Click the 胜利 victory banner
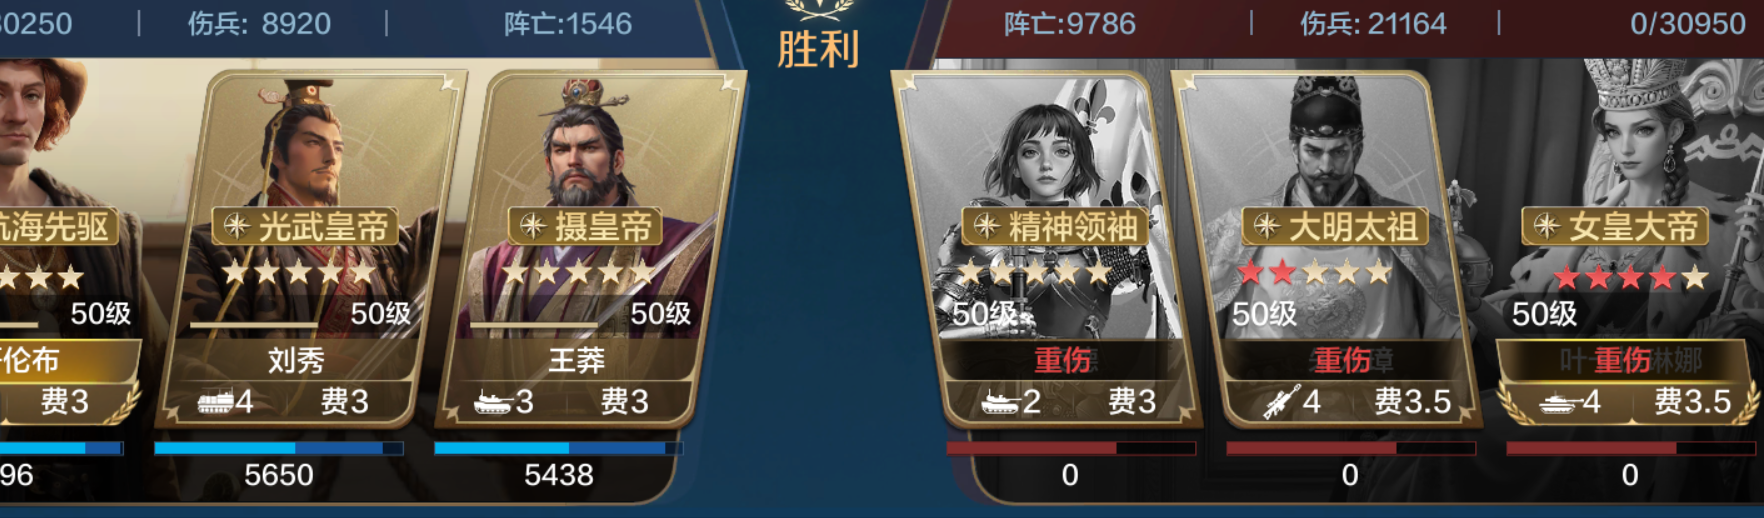 tap(818, 48)
